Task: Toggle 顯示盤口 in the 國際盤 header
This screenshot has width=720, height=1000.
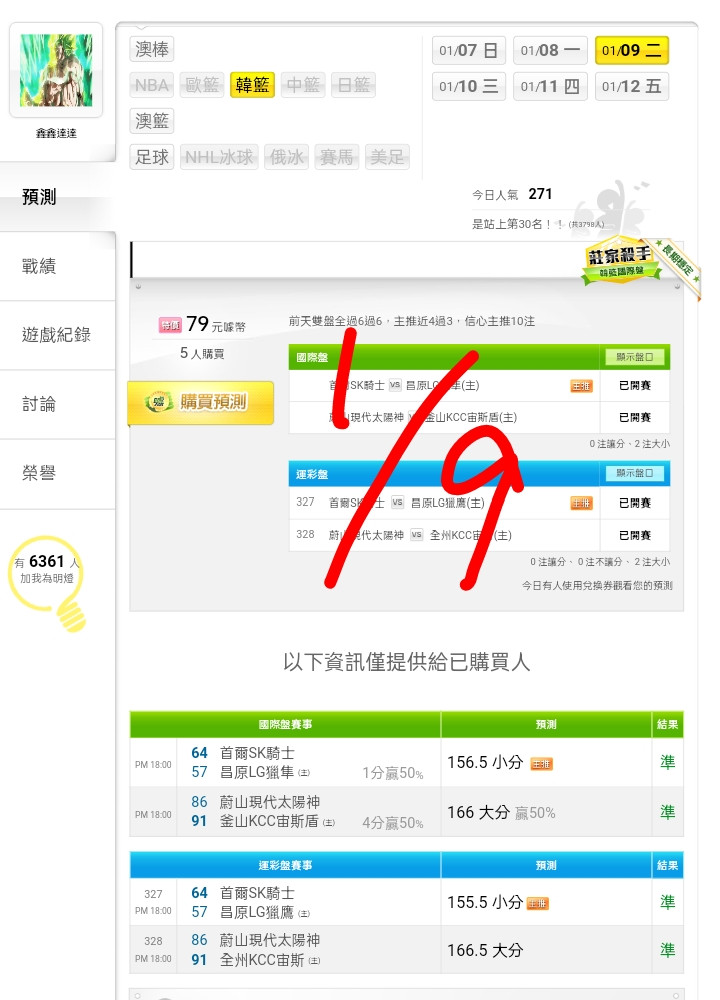Action: pyautogui.click(x=634, y=357)
